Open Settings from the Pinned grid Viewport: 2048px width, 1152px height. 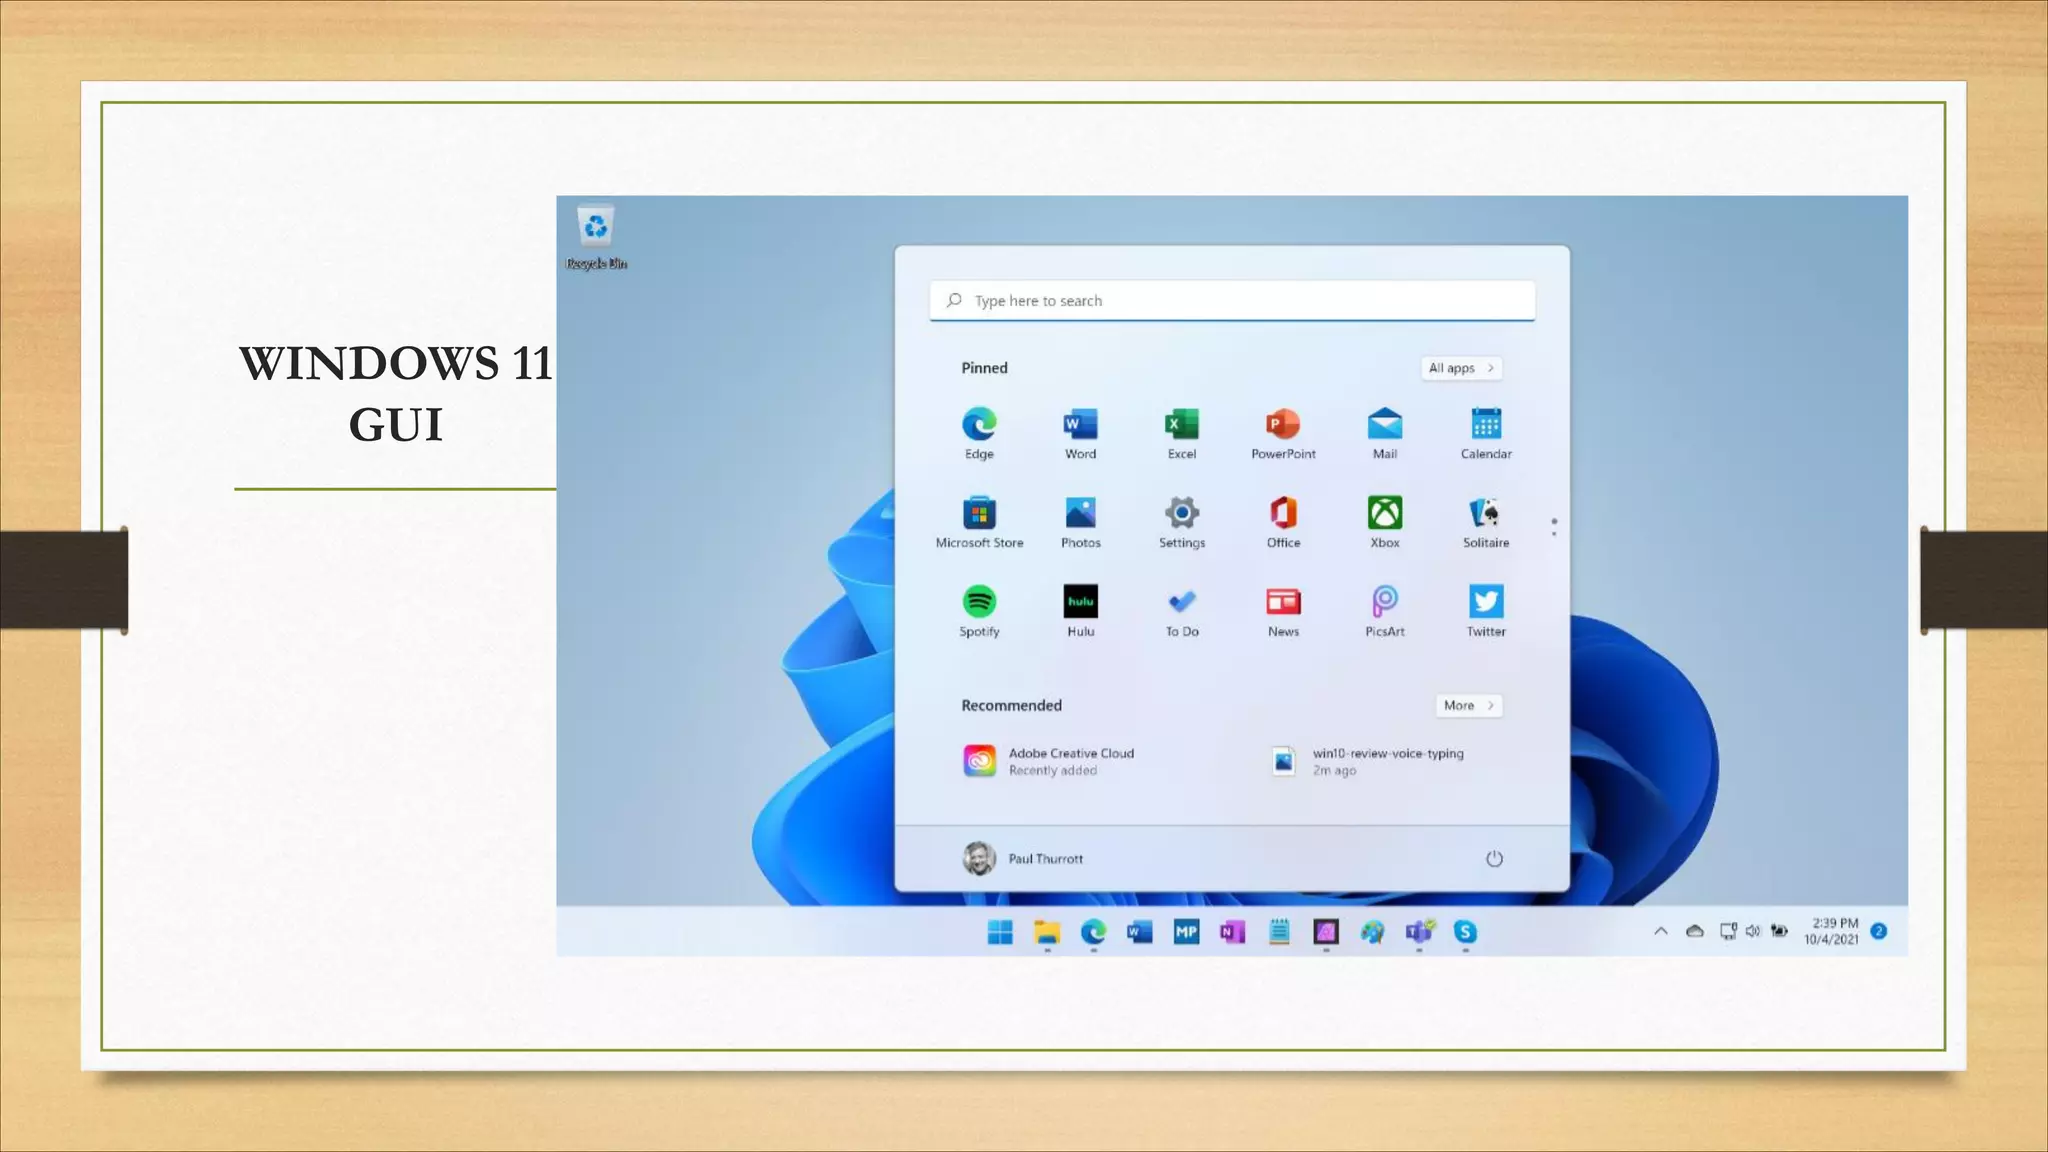(1182, 522)
